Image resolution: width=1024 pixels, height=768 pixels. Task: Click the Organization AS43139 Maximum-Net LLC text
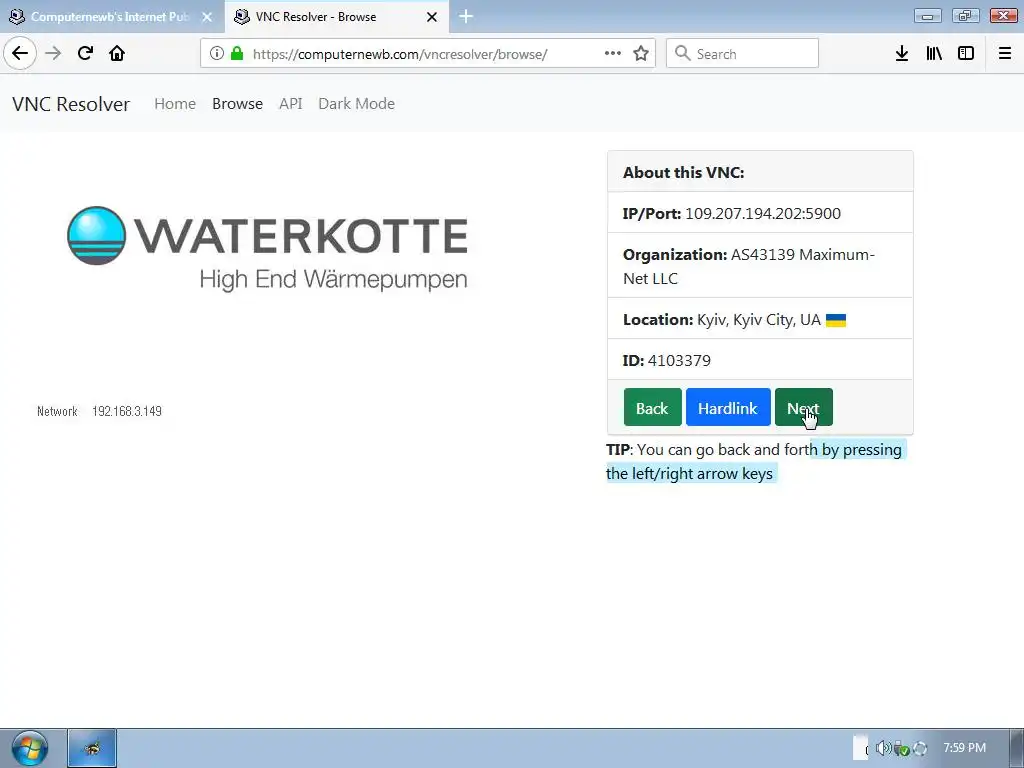(748, 266)
